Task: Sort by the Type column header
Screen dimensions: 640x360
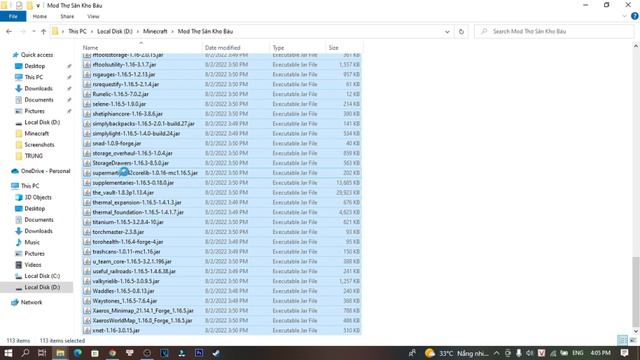Action: 298,48
